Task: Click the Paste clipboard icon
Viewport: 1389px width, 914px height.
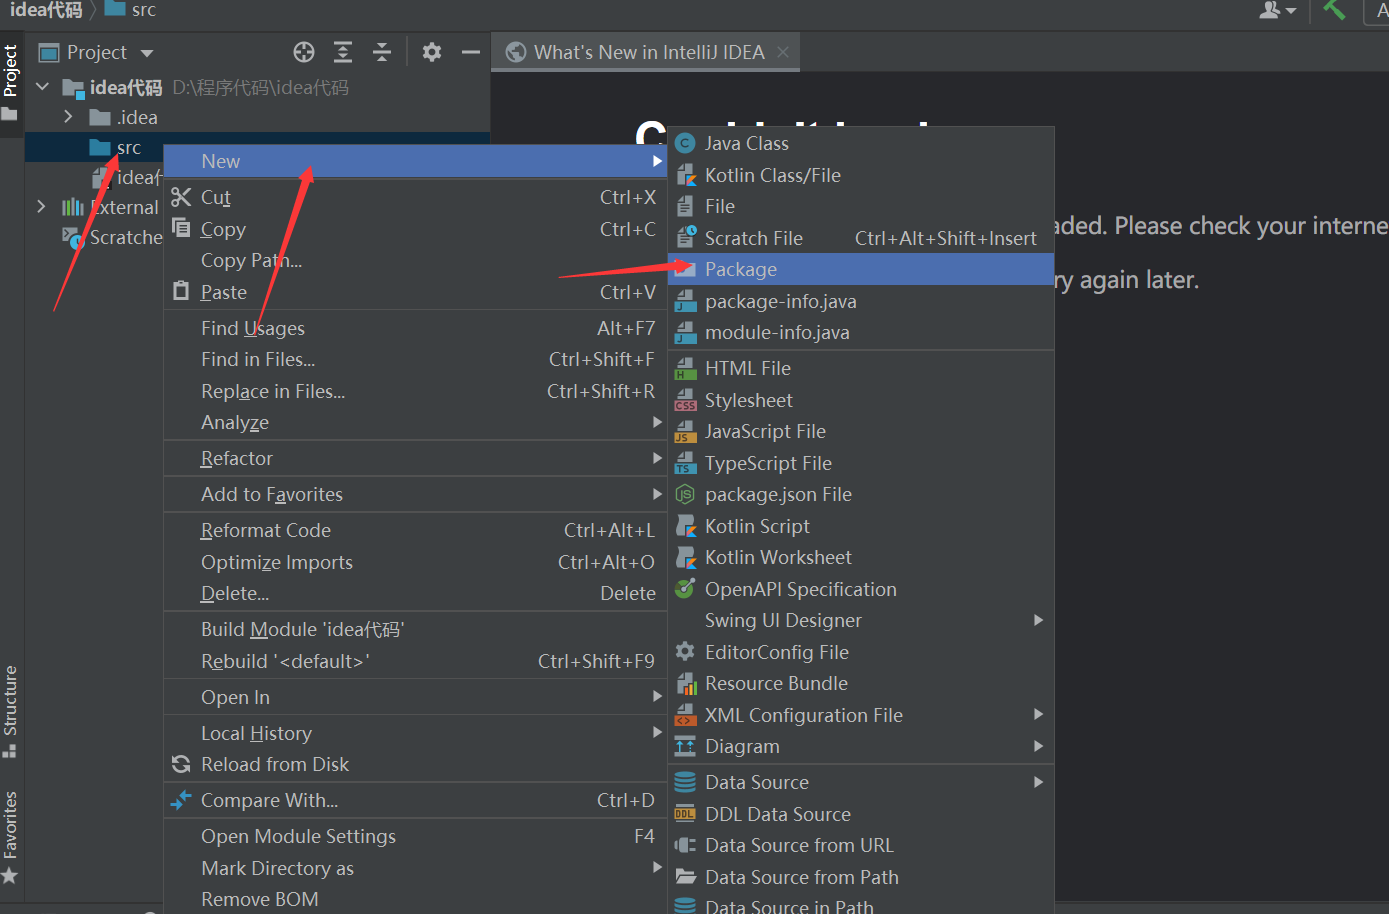Action: pyautogui.click(x=181, y=291)
